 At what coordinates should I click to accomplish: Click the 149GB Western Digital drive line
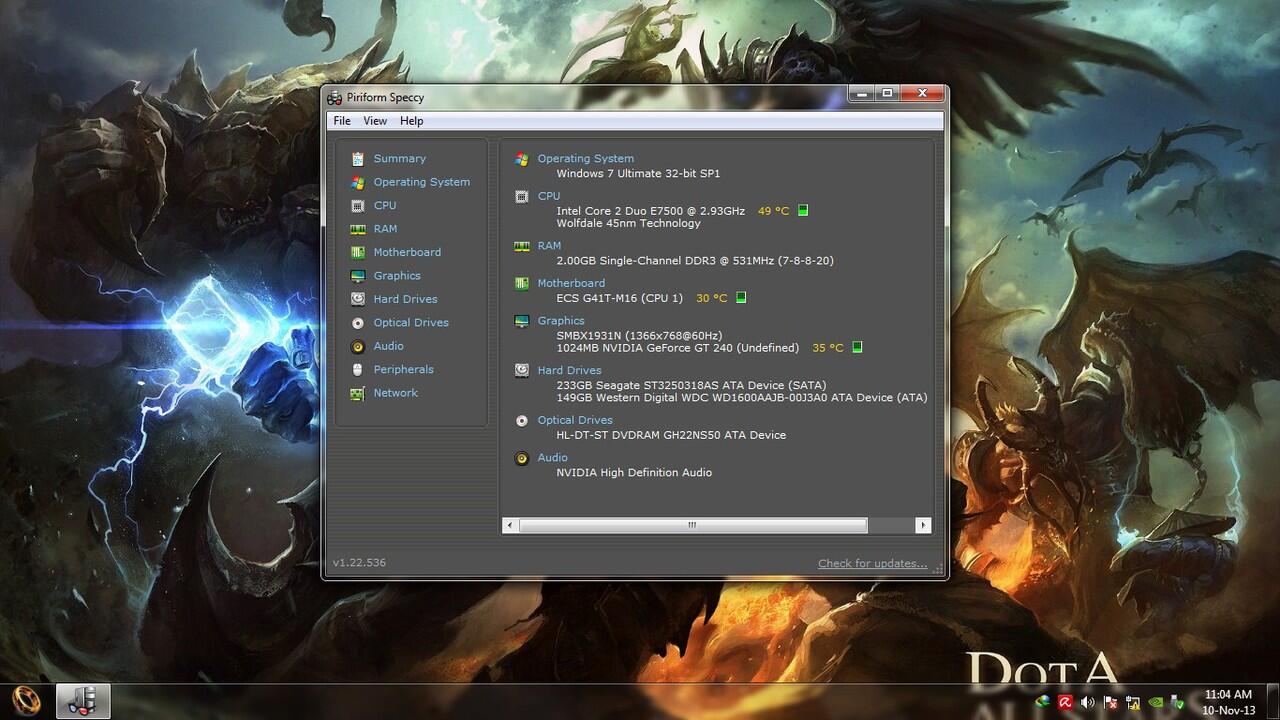[741, 397]
